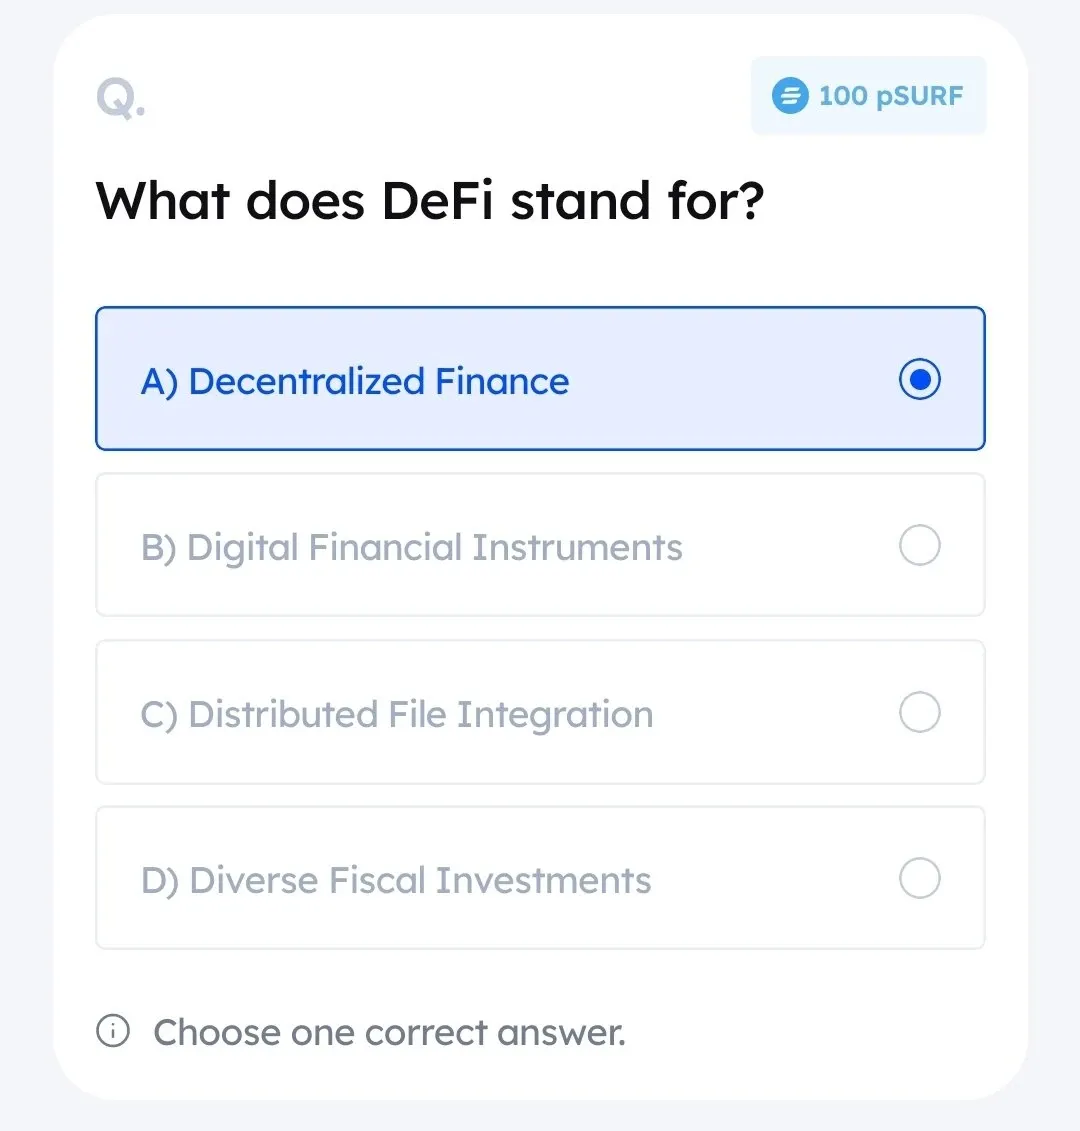1080x1131 pixels.
Task: Pick option C) Distributed File Integration
Action: 540,712
